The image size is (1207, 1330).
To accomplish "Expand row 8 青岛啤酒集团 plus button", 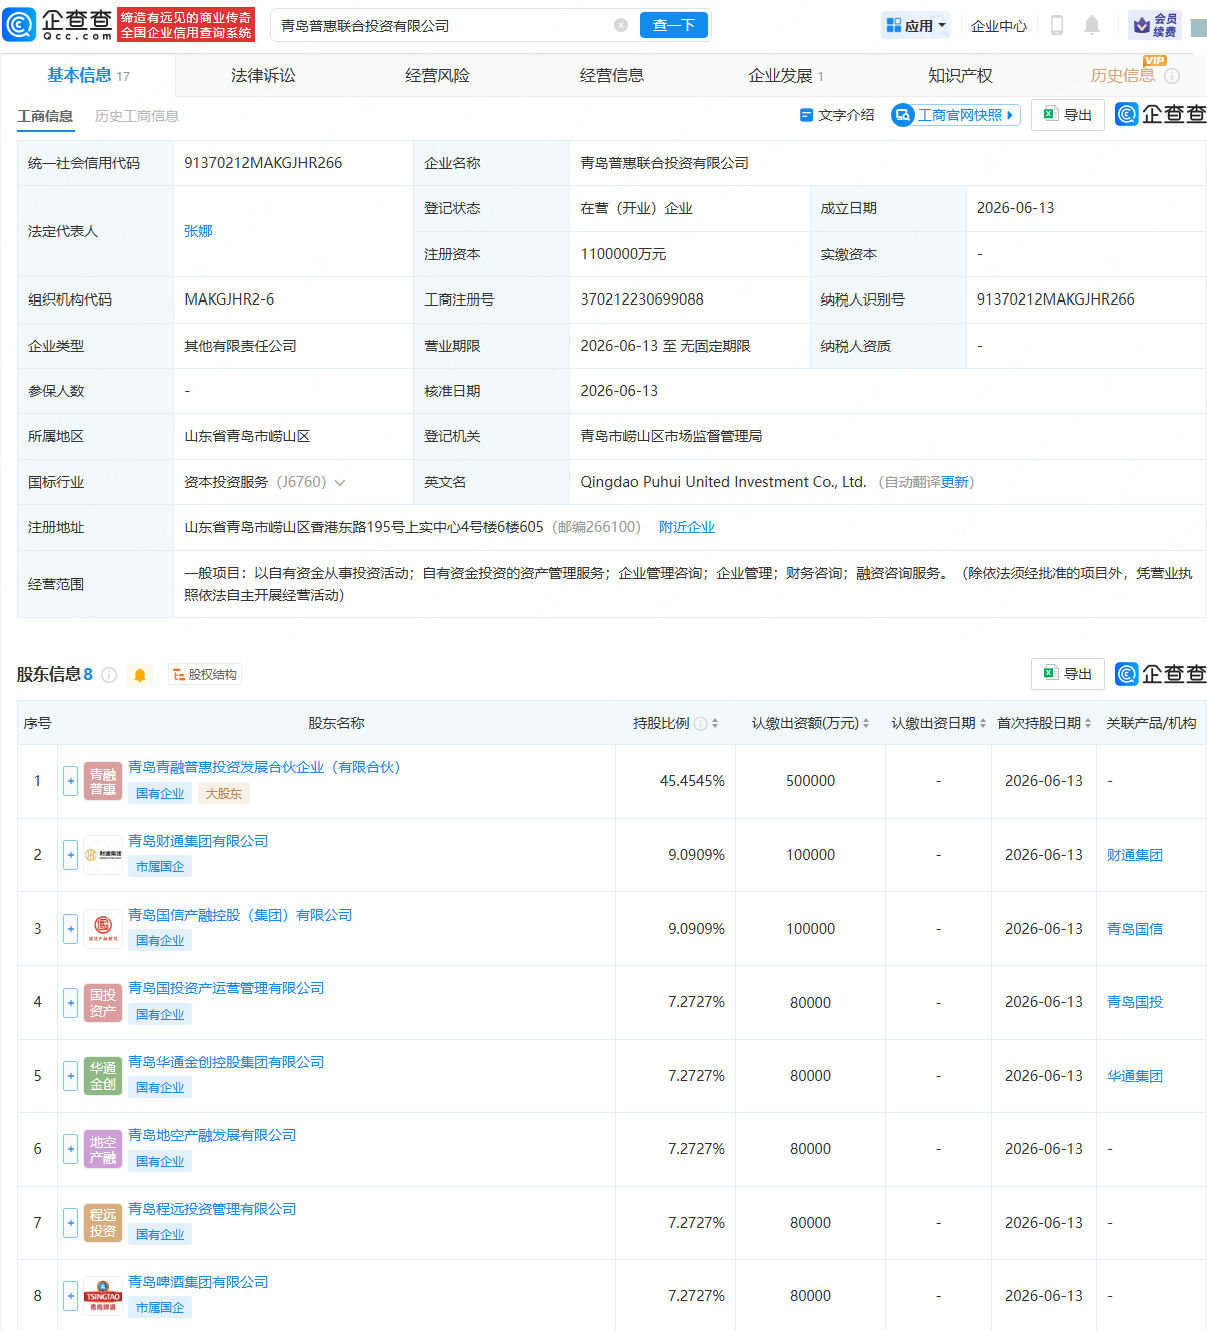I will point(70,1297).
